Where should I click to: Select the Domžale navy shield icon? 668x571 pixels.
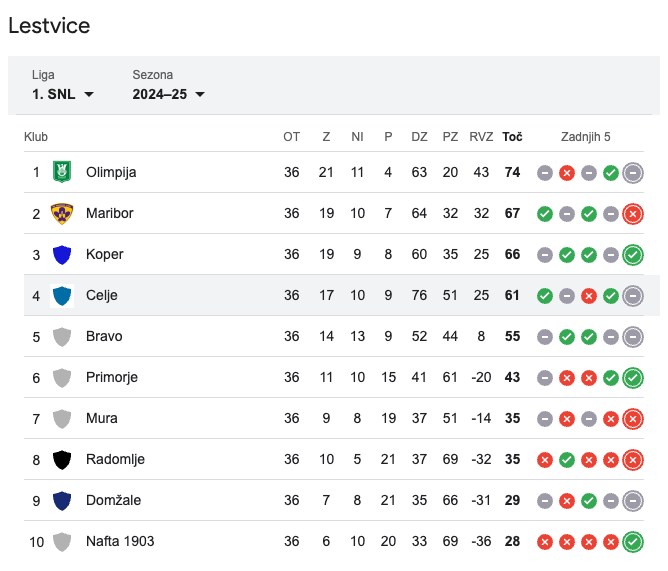pyautogui.click(x=62, y=501)
